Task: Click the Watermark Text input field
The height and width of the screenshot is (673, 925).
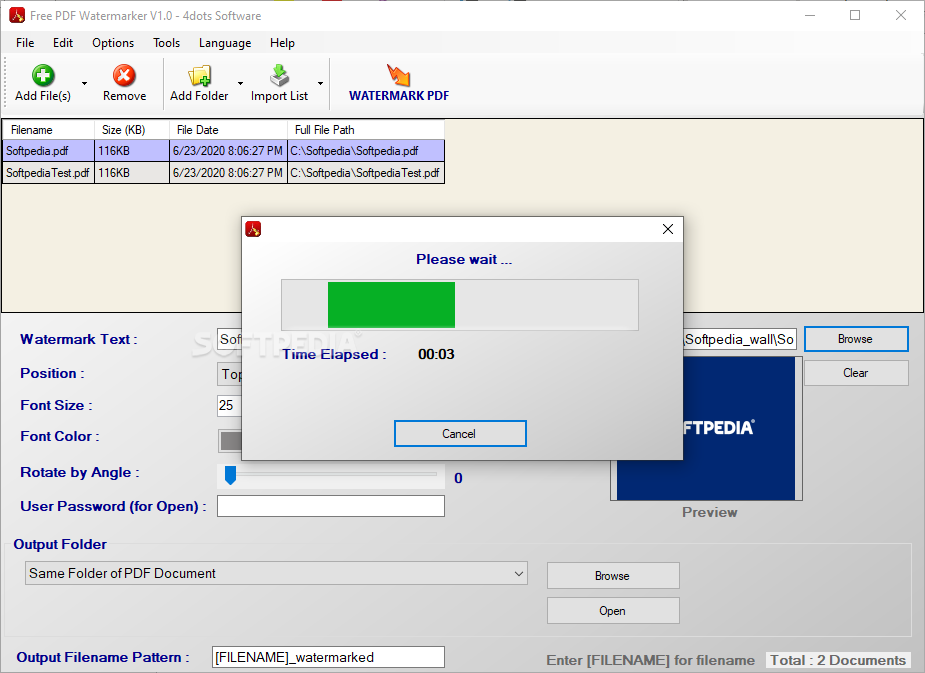Action: tap(229, 339)
